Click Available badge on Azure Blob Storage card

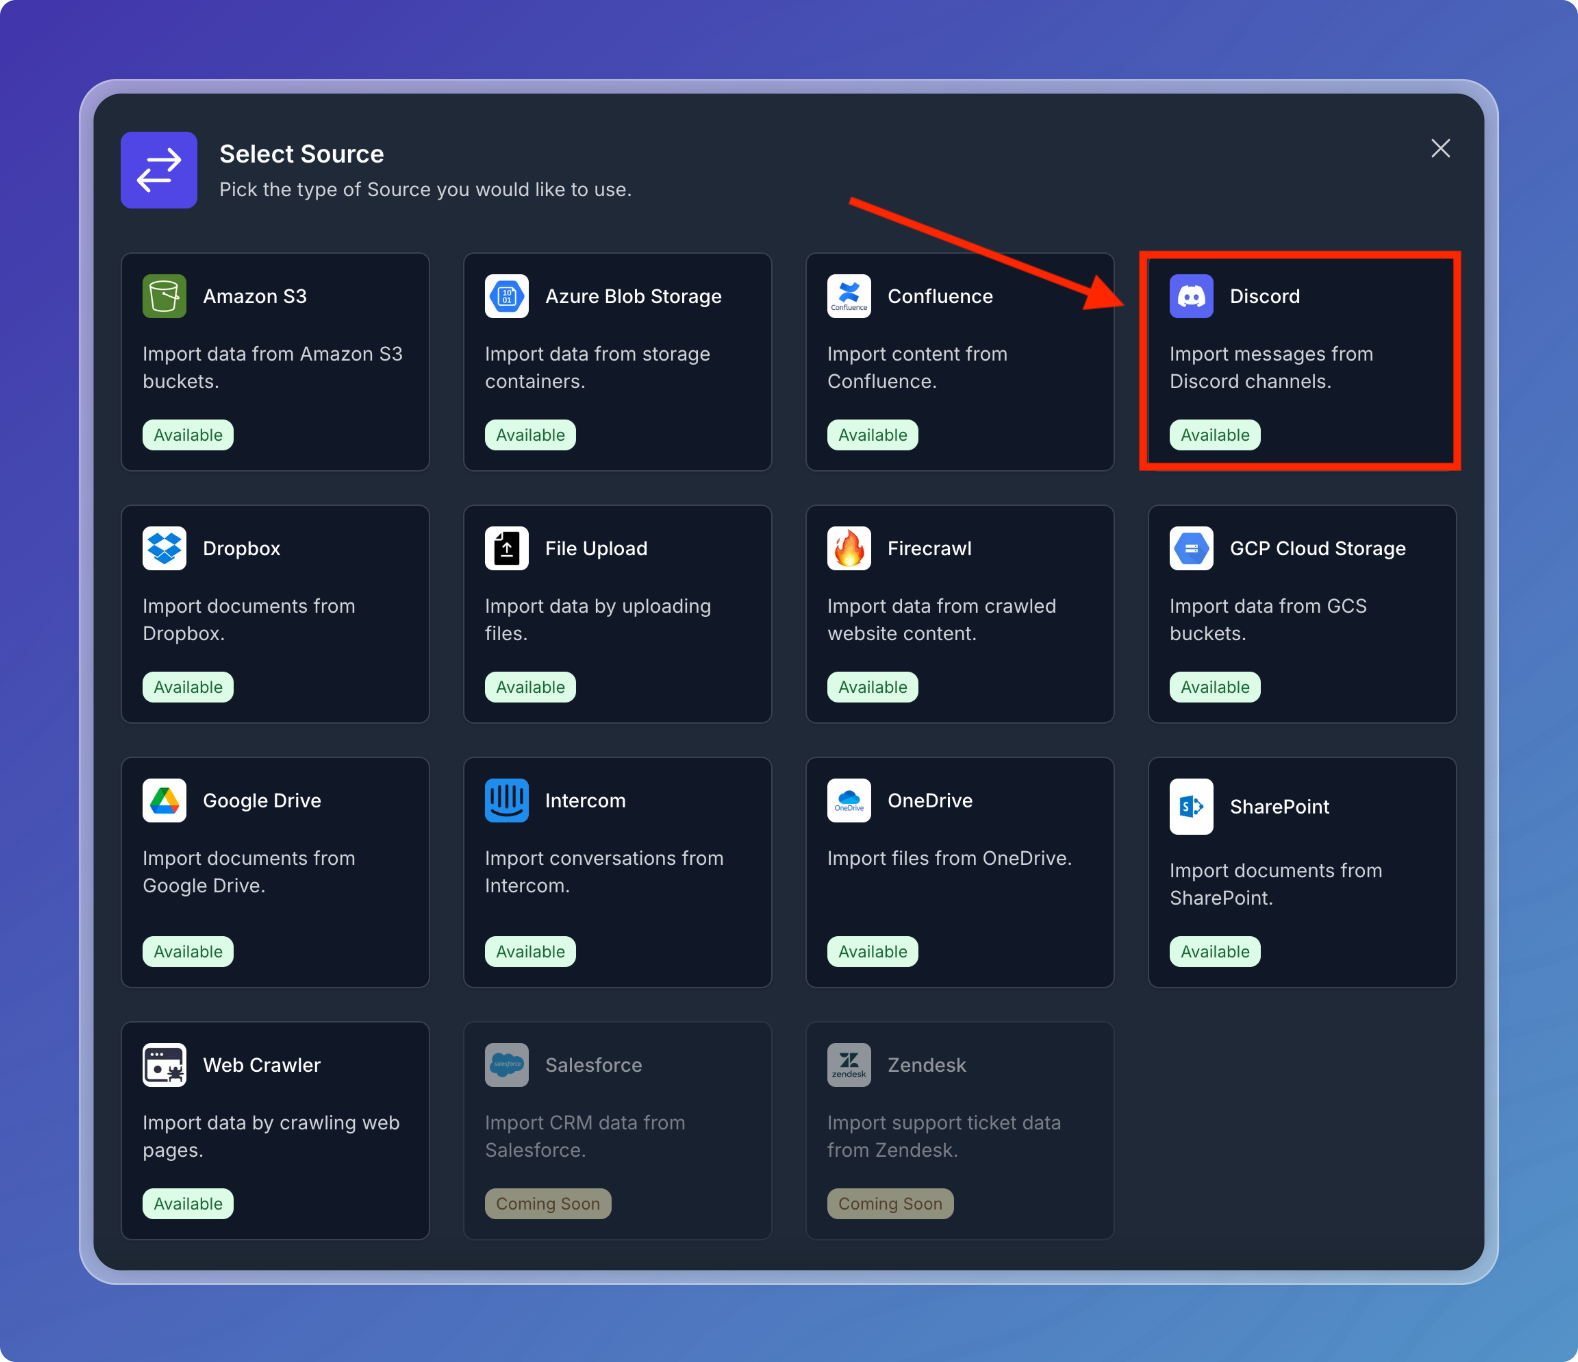[530, 435]
